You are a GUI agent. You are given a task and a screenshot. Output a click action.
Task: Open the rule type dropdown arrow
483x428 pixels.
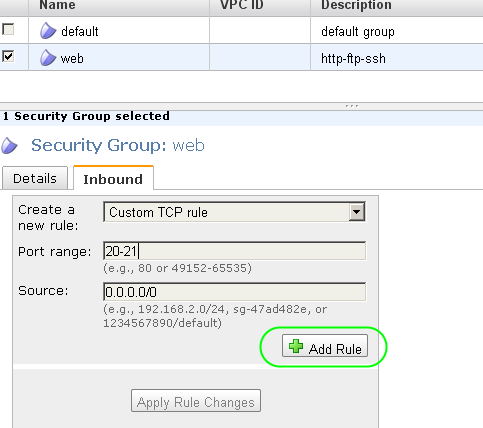(x=356, y=212)
